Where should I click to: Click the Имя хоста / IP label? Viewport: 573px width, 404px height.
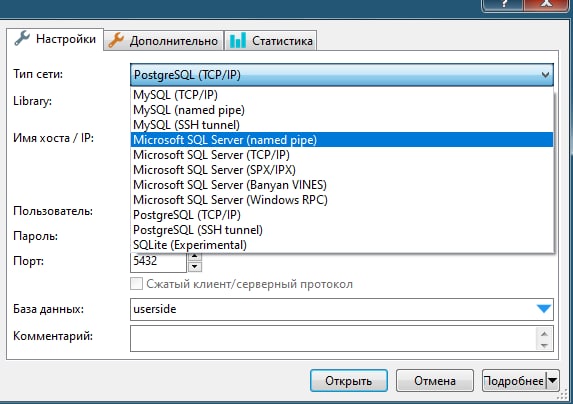click(x=53, y=138)
